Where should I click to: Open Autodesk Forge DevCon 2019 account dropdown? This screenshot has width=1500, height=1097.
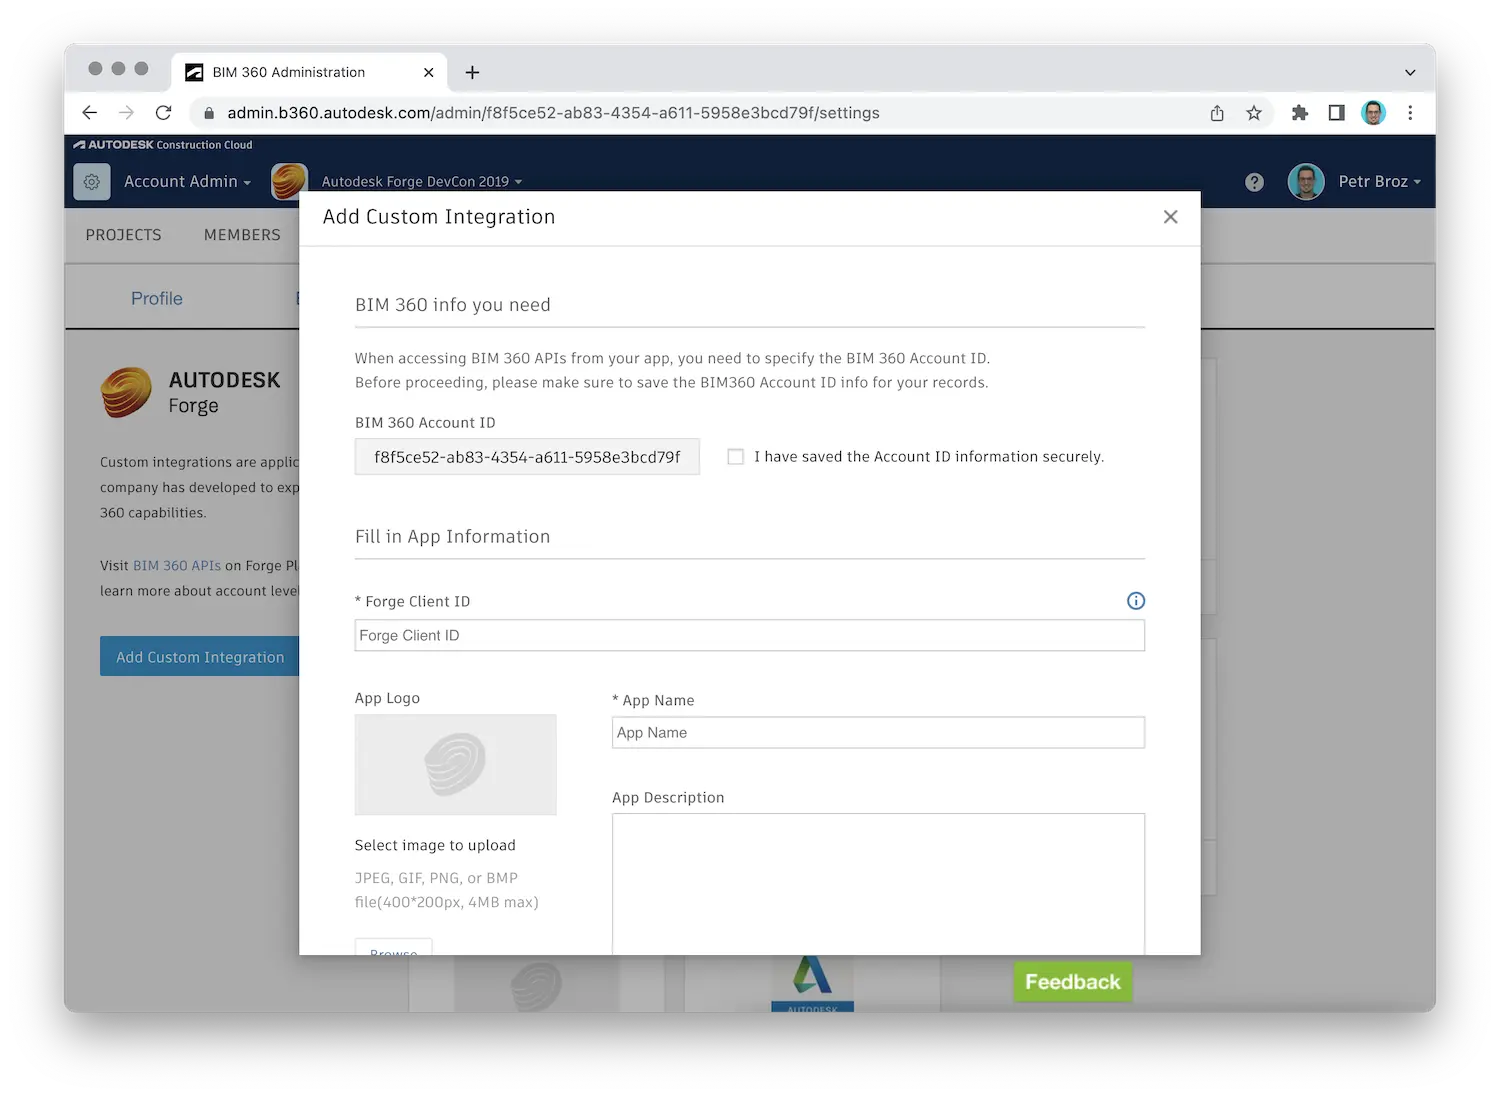pyautogui.click(x=421, y=181)
